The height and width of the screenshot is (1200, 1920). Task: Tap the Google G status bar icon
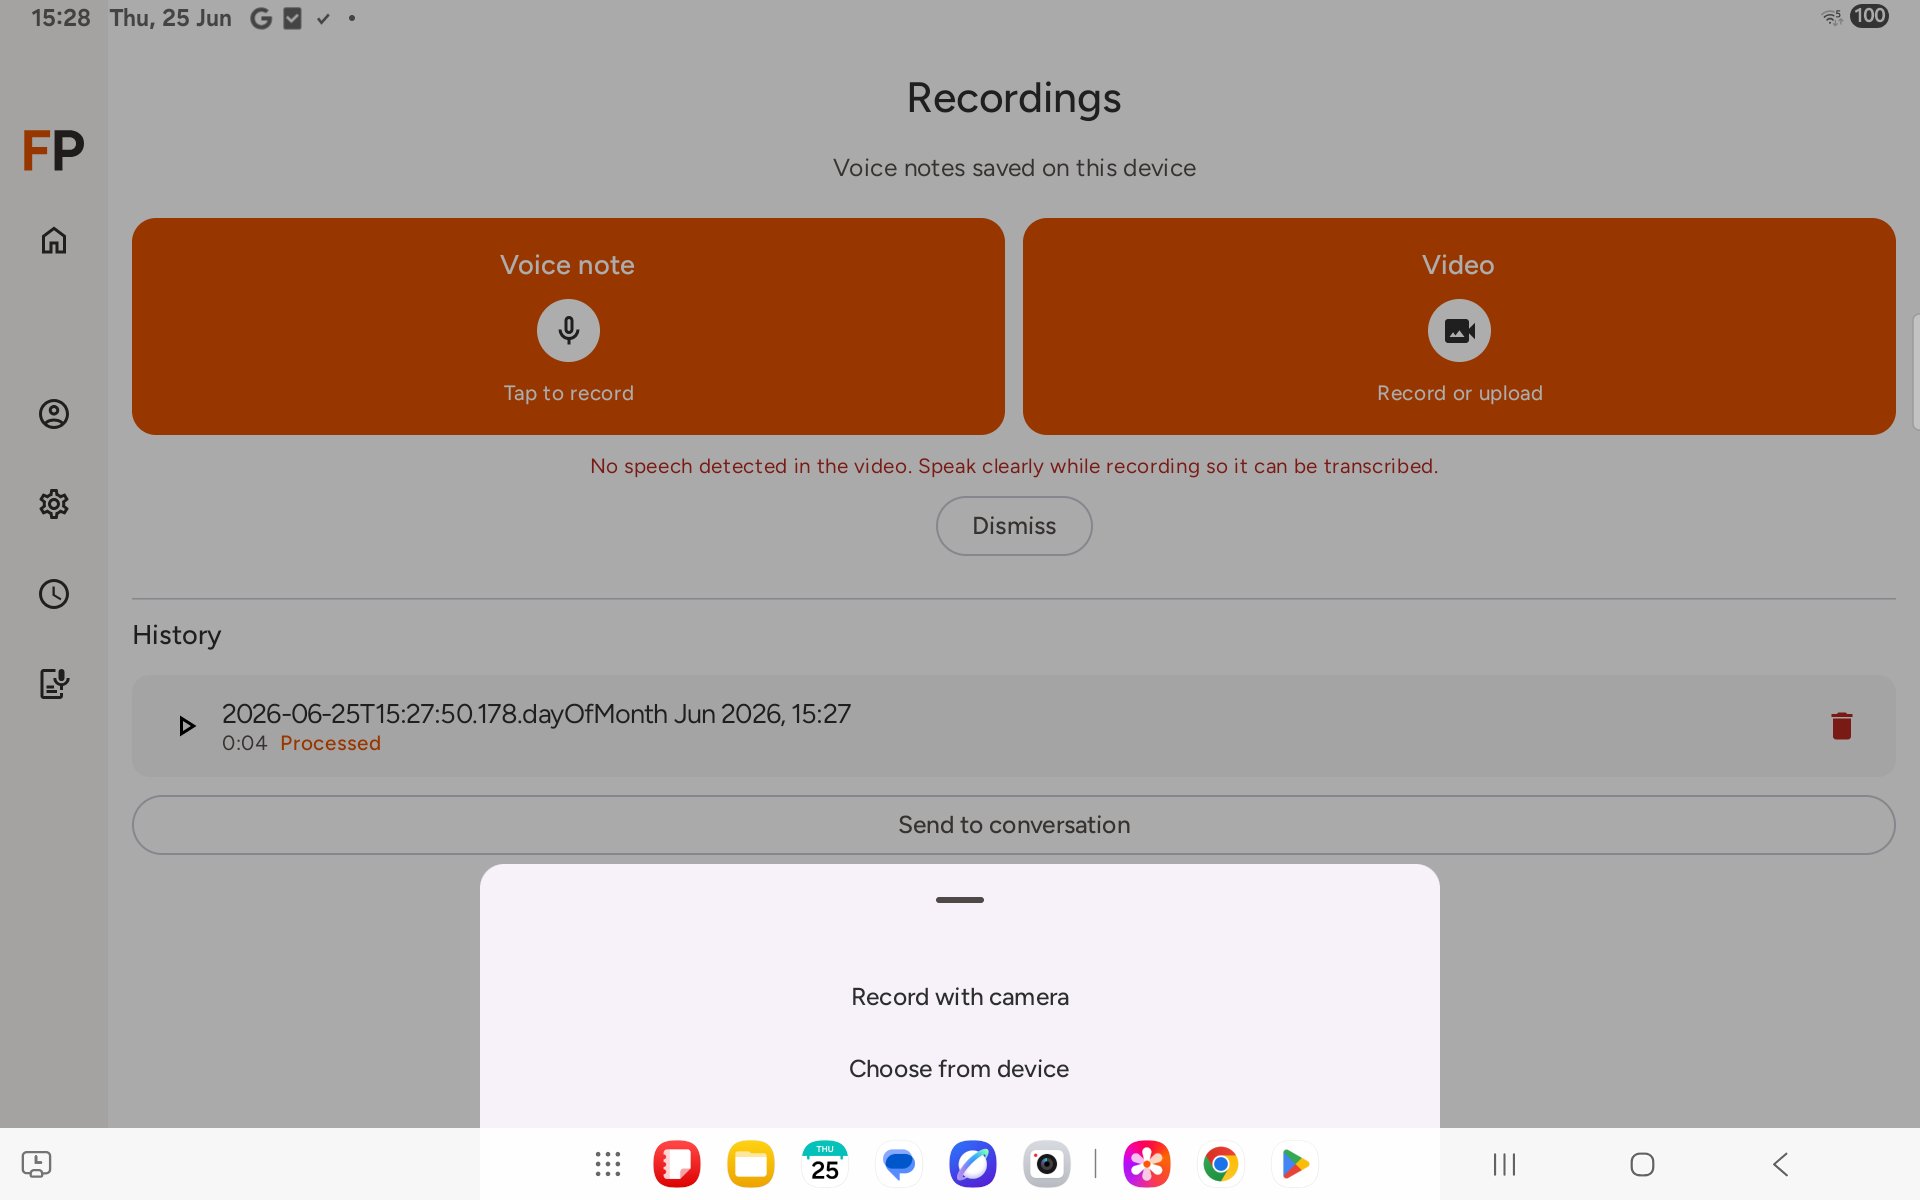[x=261, y=18]
